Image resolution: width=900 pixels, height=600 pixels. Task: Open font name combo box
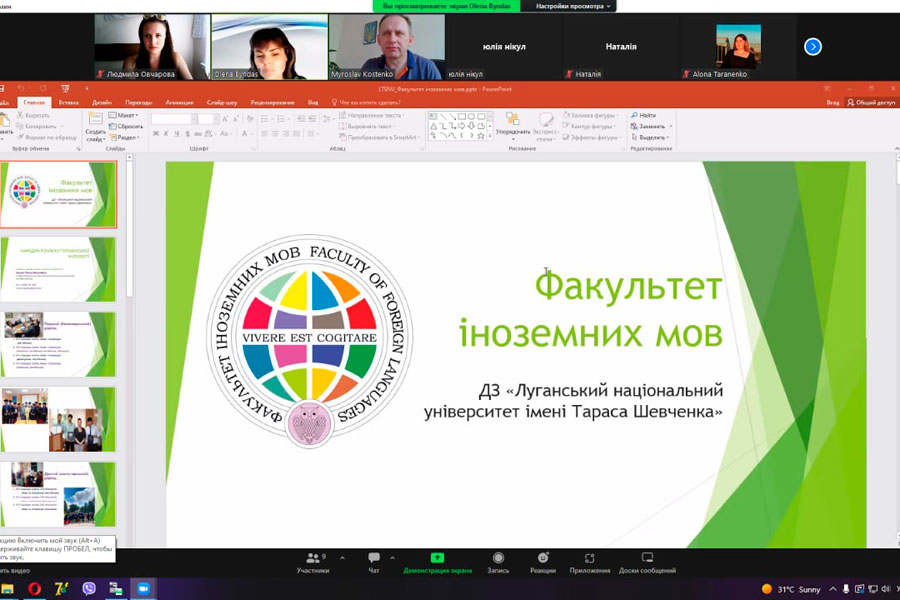tap(174, 119)
